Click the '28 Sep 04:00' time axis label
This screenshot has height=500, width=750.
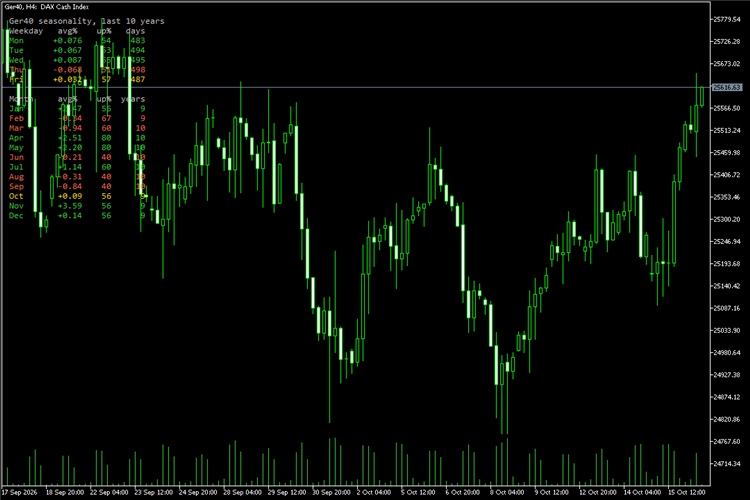[x=243, y=492]
